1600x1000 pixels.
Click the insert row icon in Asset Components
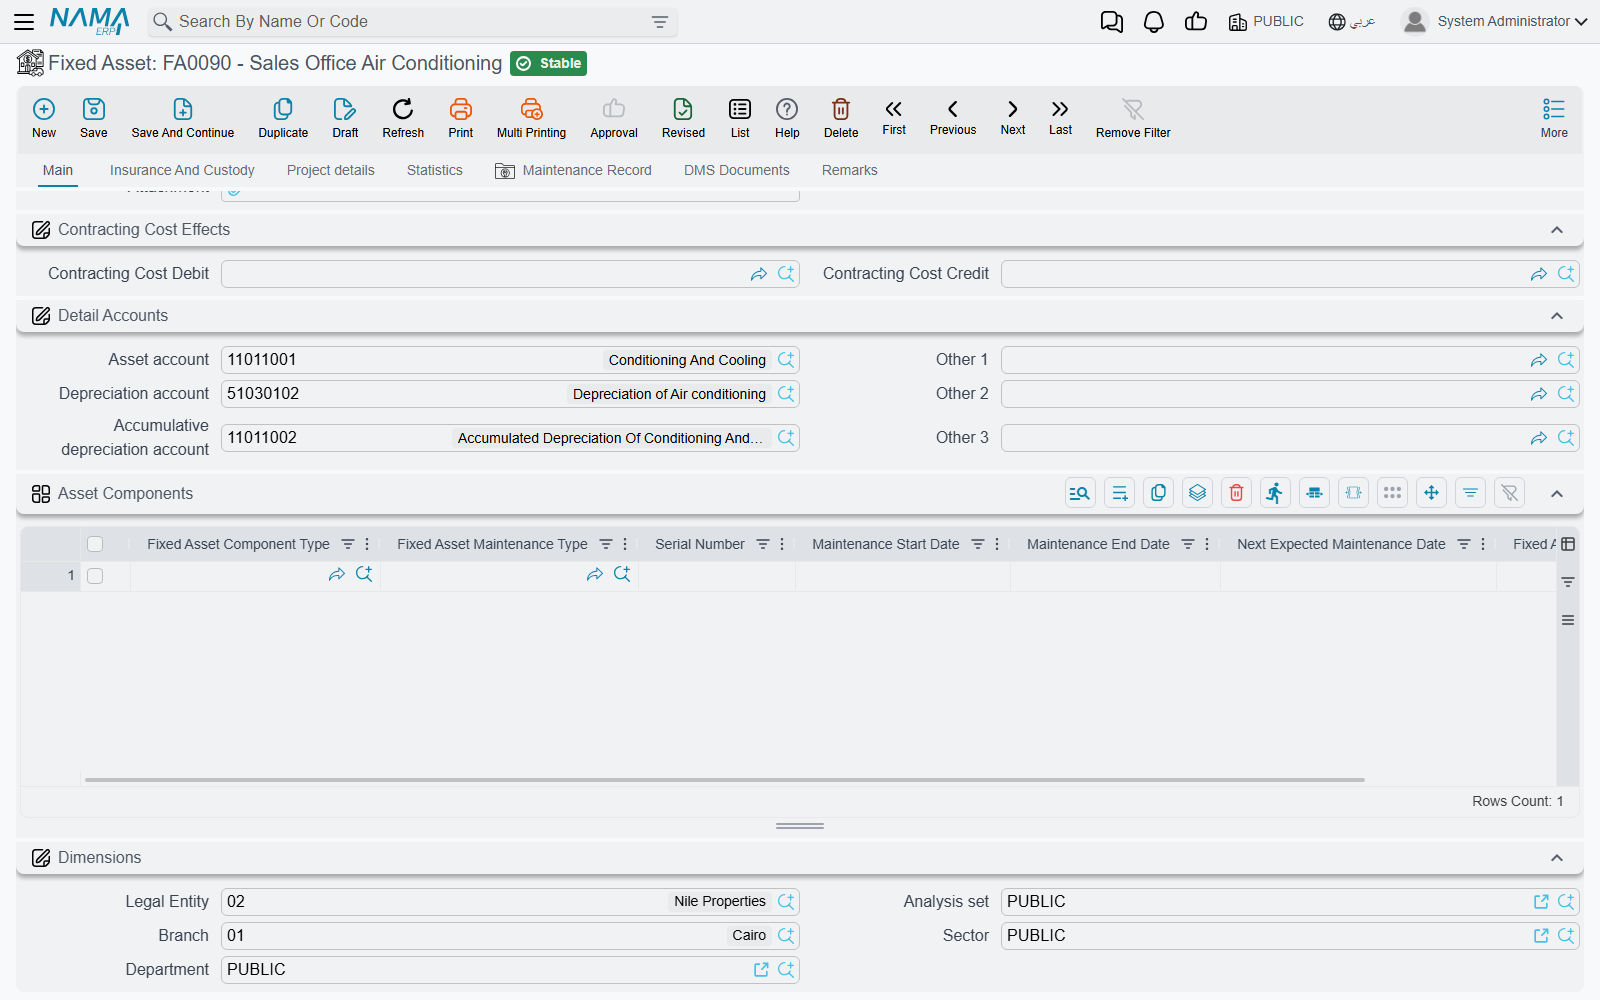1120,493
